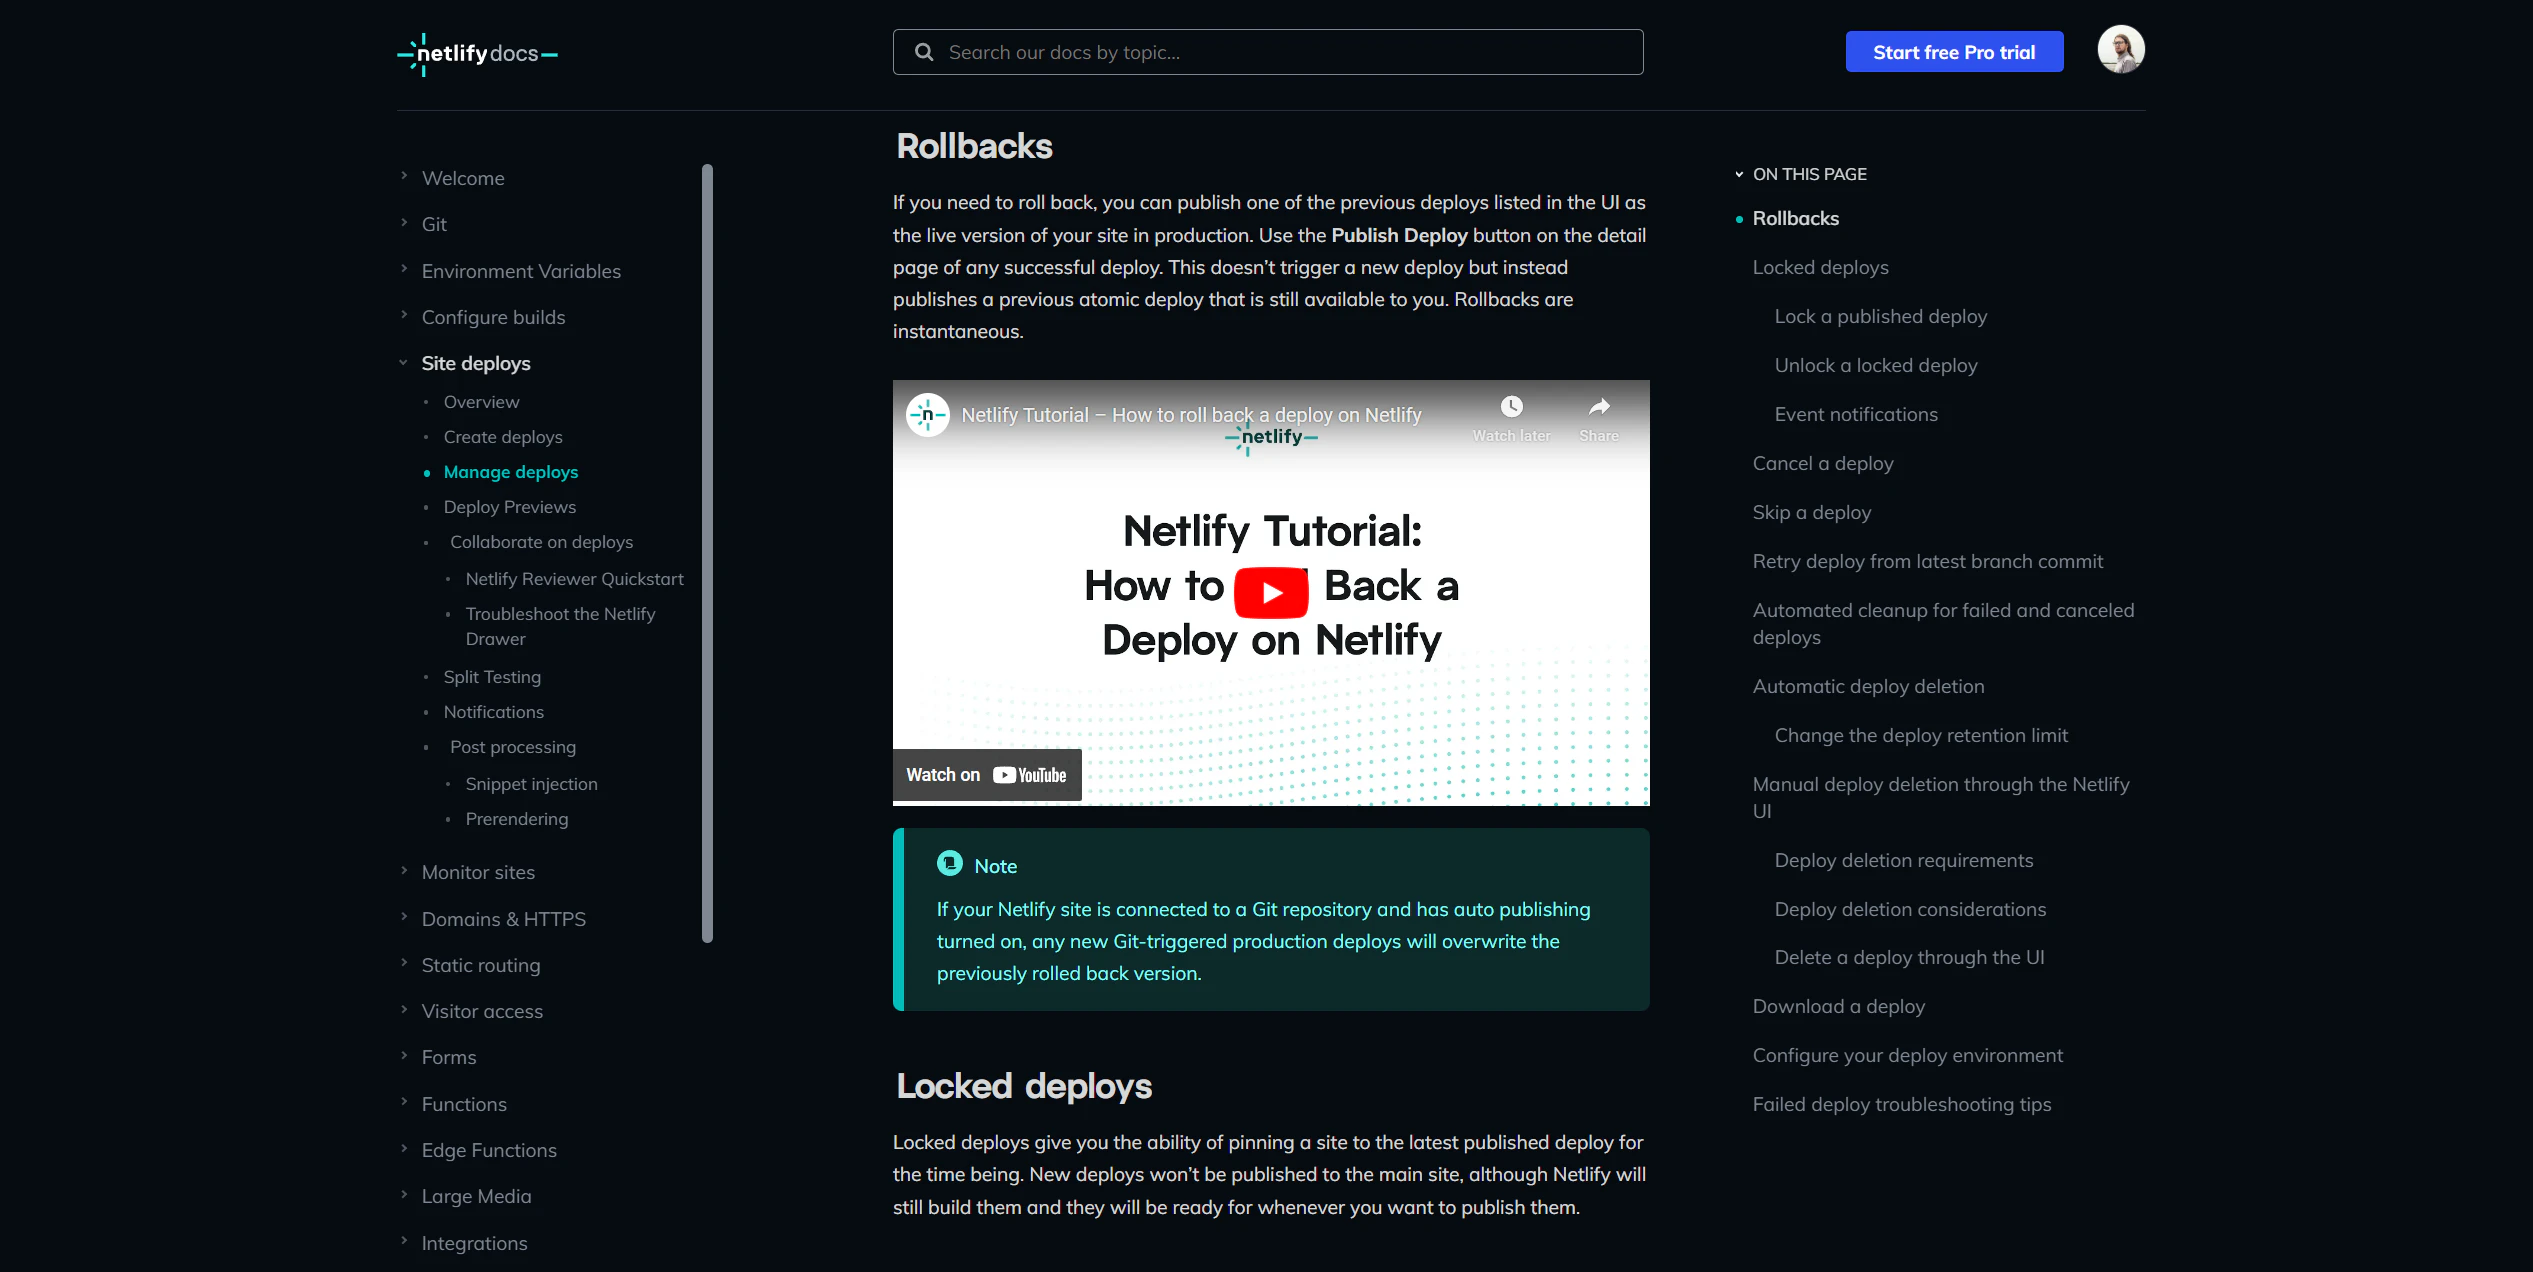Jump to Locked deploys section link

pyautogui.click(x=1820, y=267)
